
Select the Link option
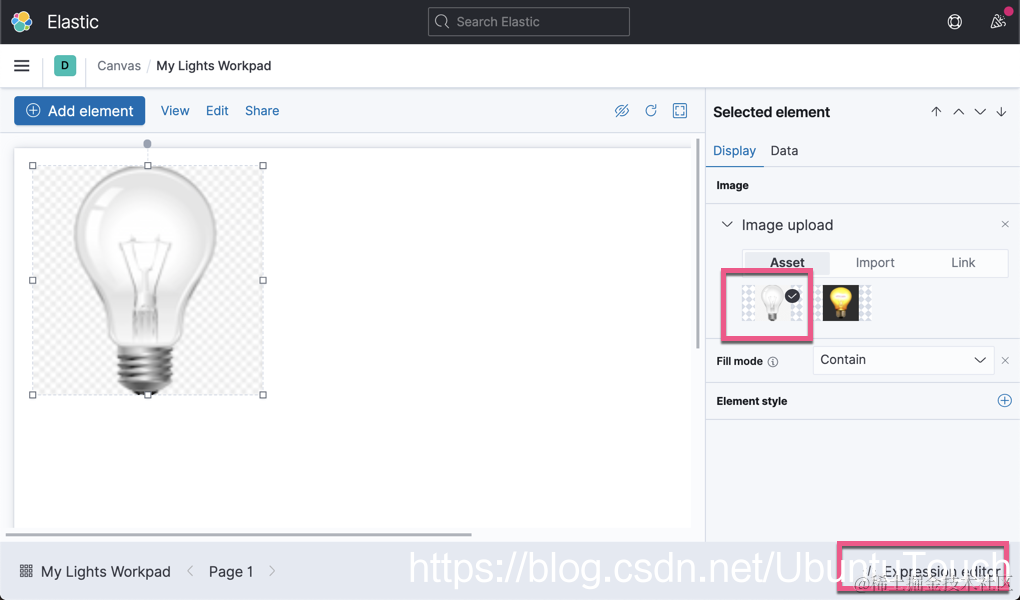(x=963, y=262)
